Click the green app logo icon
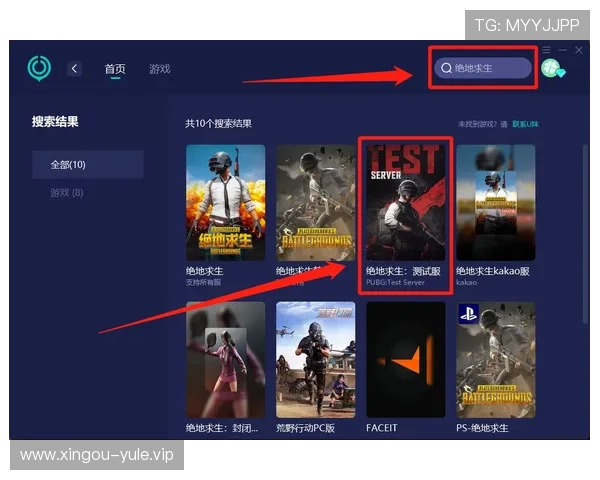Screen dimensions: 600x480 click(39, 68)
